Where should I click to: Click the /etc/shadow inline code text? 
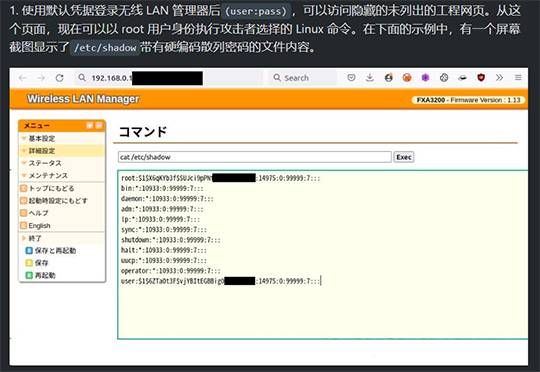tap(105, 48)
